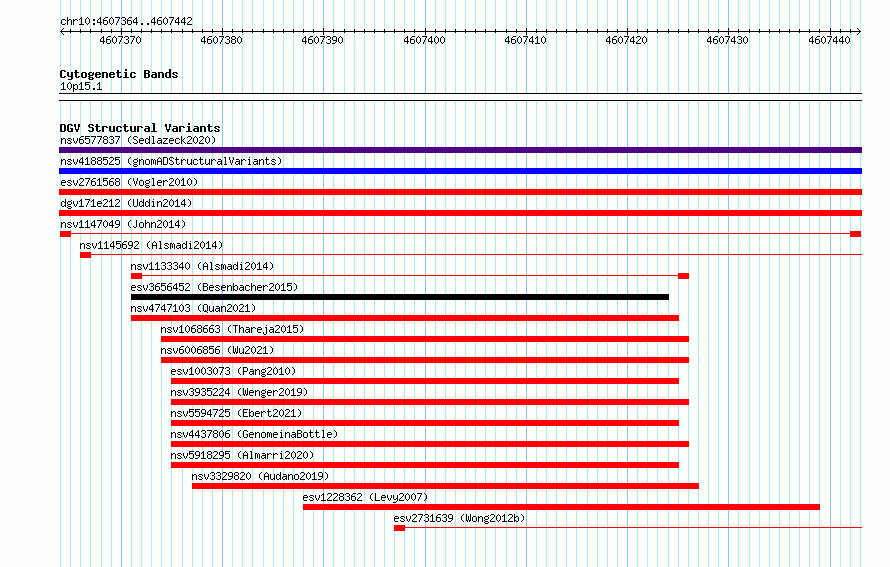Click the red nsv3935224 Wenger2019 bar
This screenshot has height=567, width=890.
pyautogui.click(x=430, y=402)
